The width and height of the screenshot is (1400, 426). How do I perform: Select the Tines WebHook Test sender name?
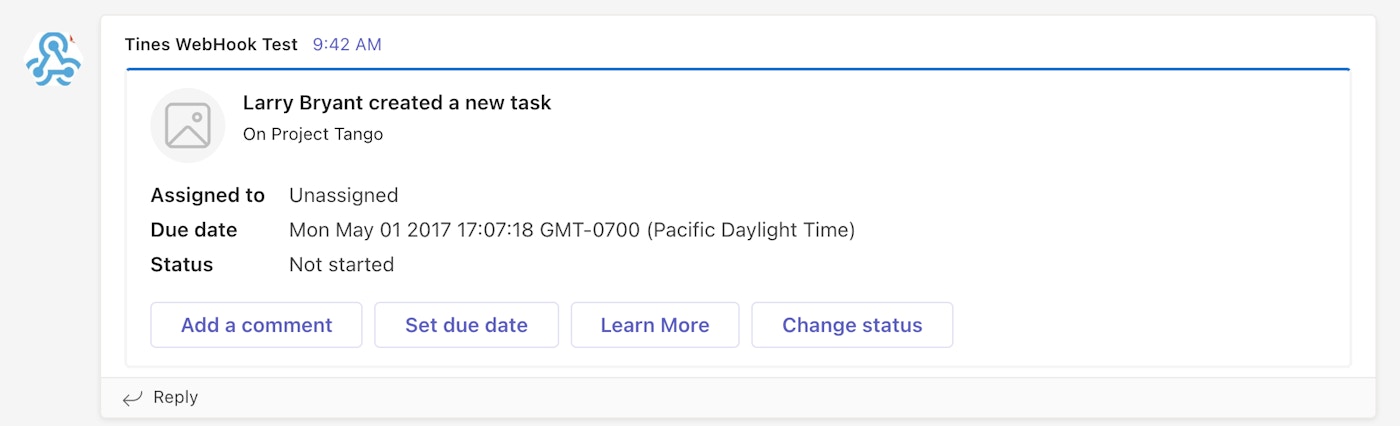211,44
